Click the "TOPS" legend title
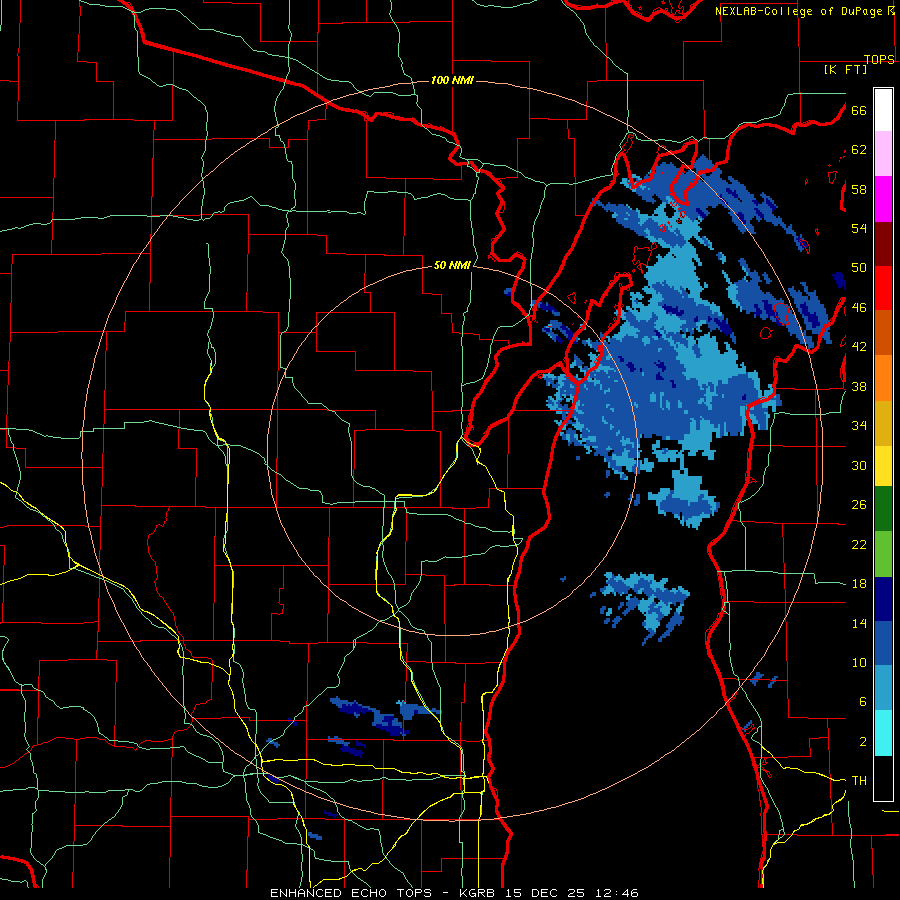Screen dimensions: 900x900 [x=879, y=59]
